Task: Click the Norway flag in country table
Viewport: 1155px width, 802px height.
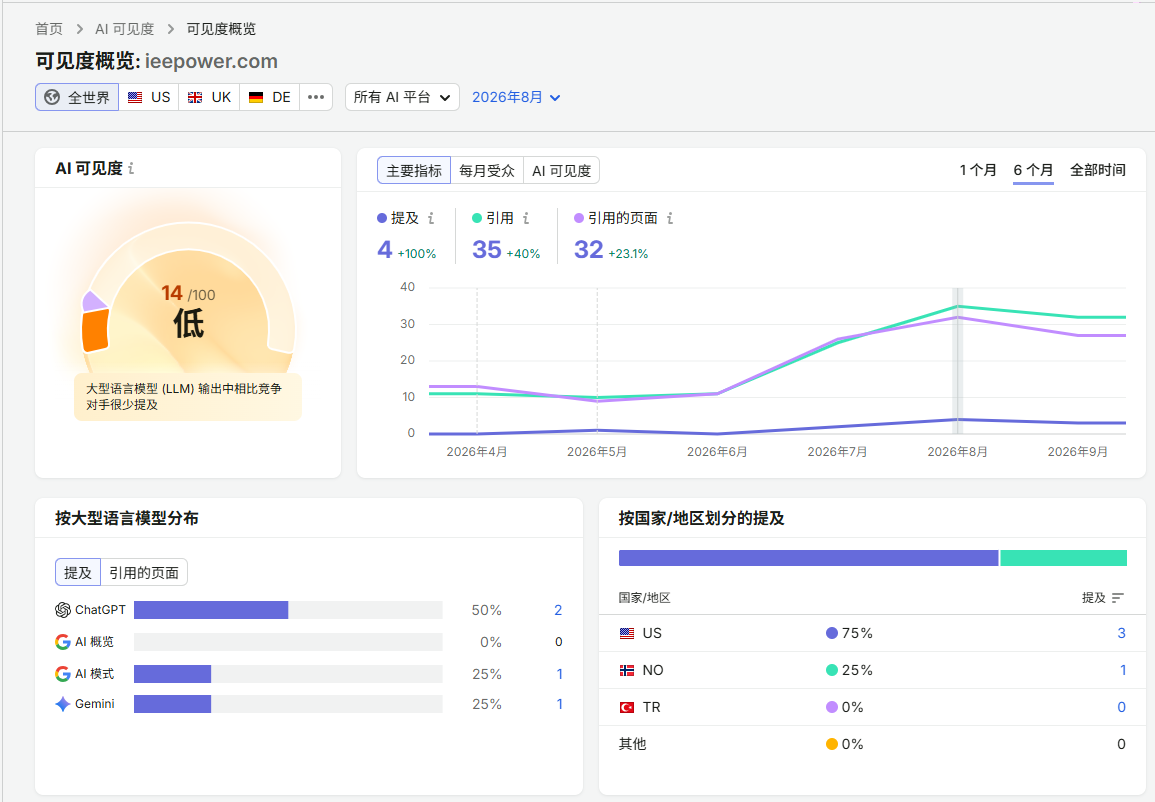Action: click(627, 670)
